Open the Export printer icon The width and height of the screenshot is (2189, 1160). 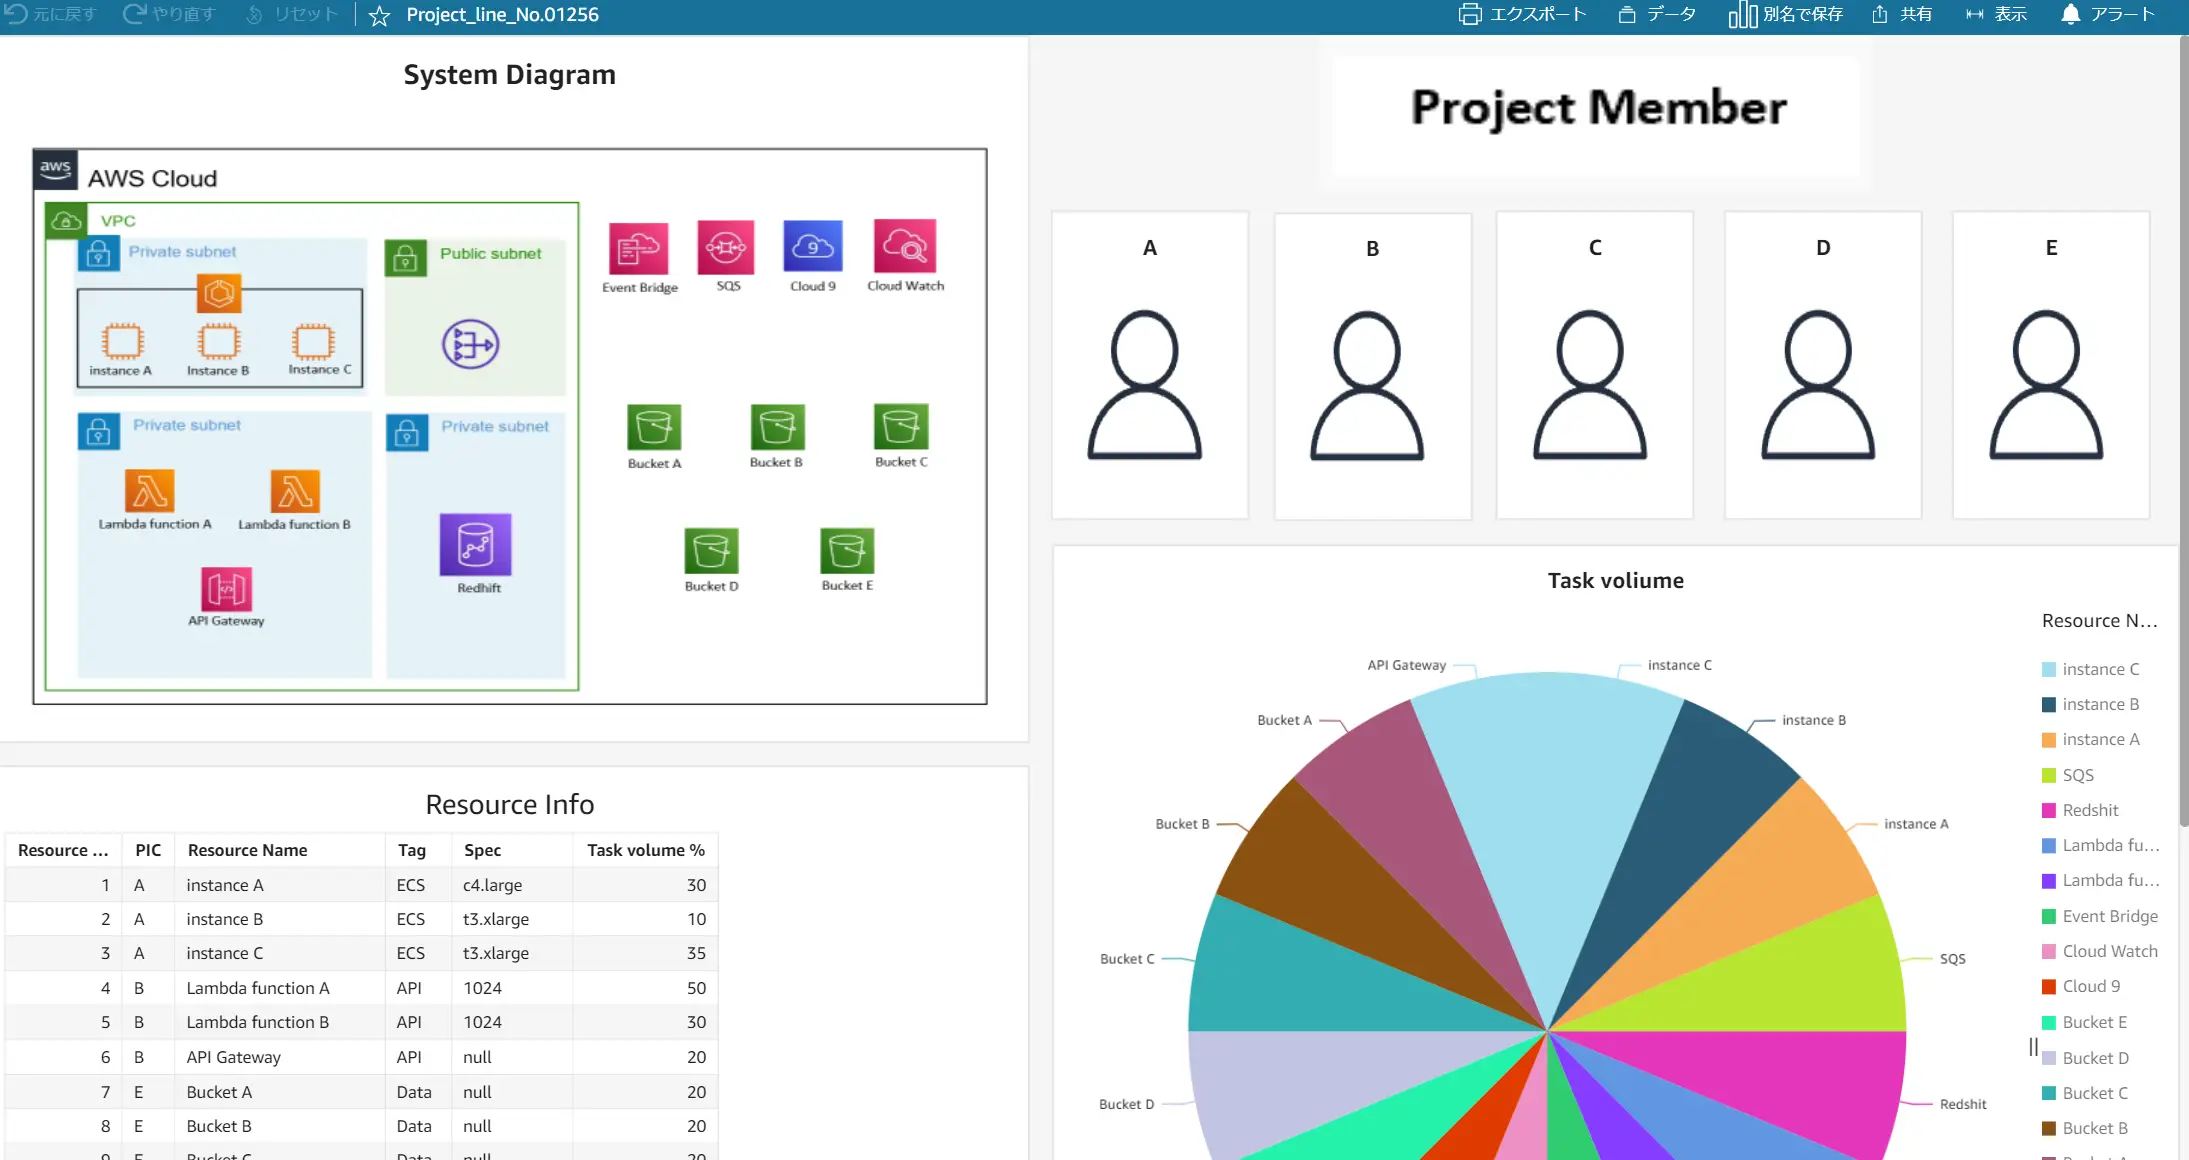pyautogui.click(x=1469, y=14)
